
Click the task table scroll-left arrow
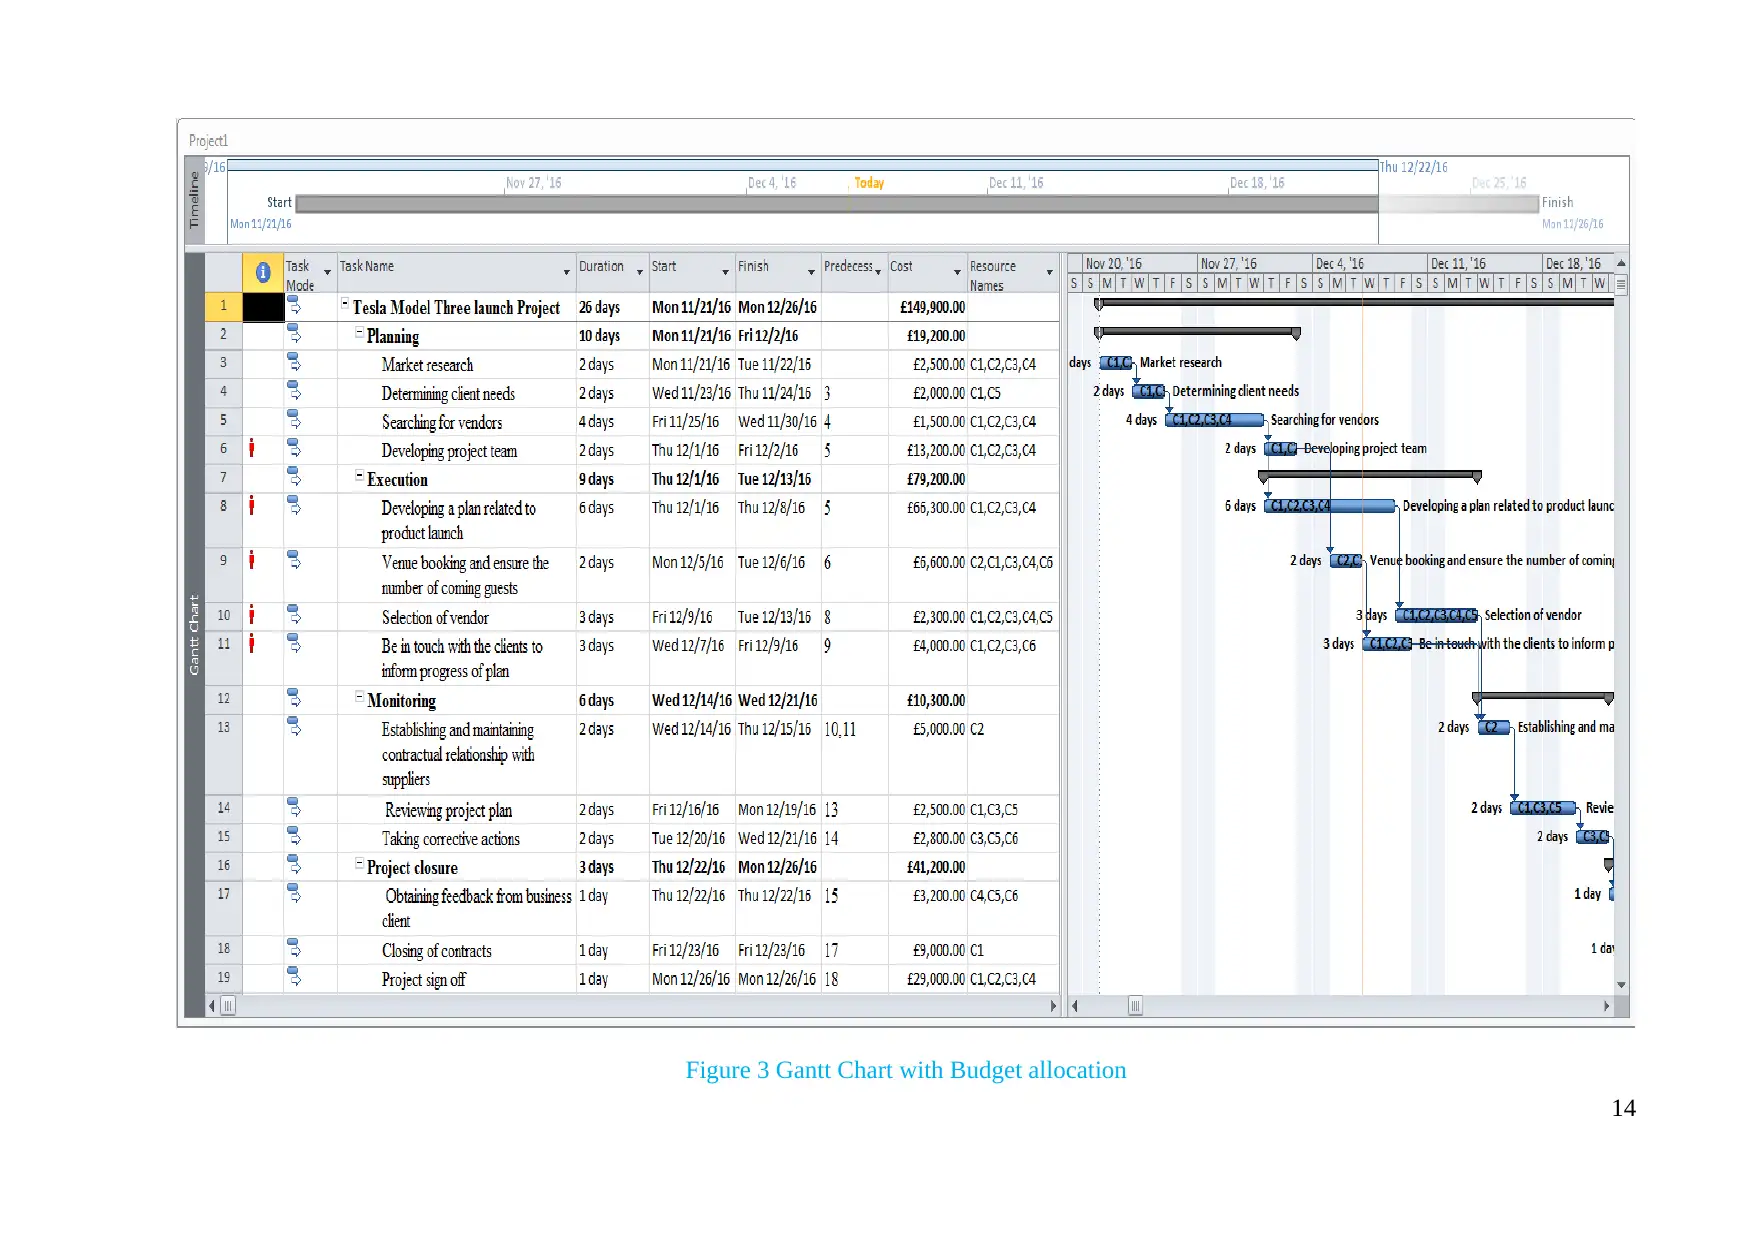(x=211, y=1006)
